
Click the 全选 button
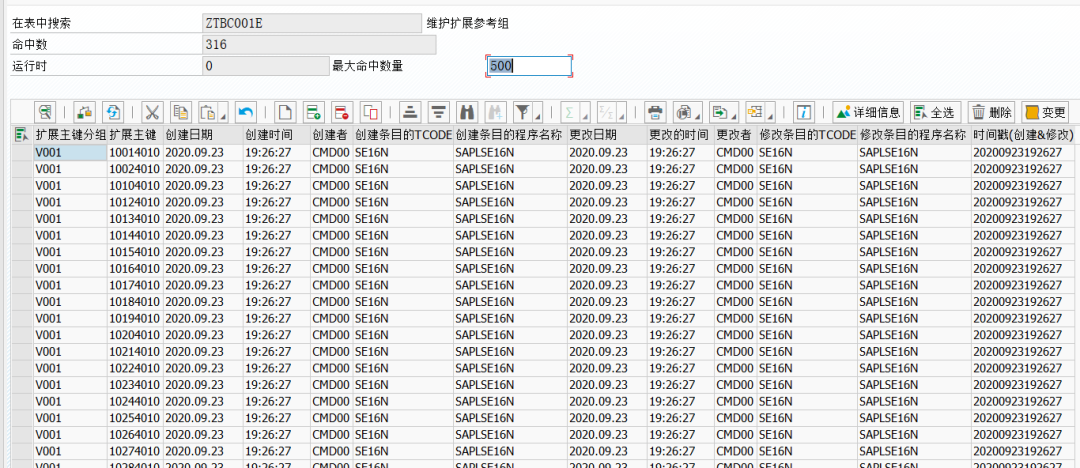click(935, 112)
